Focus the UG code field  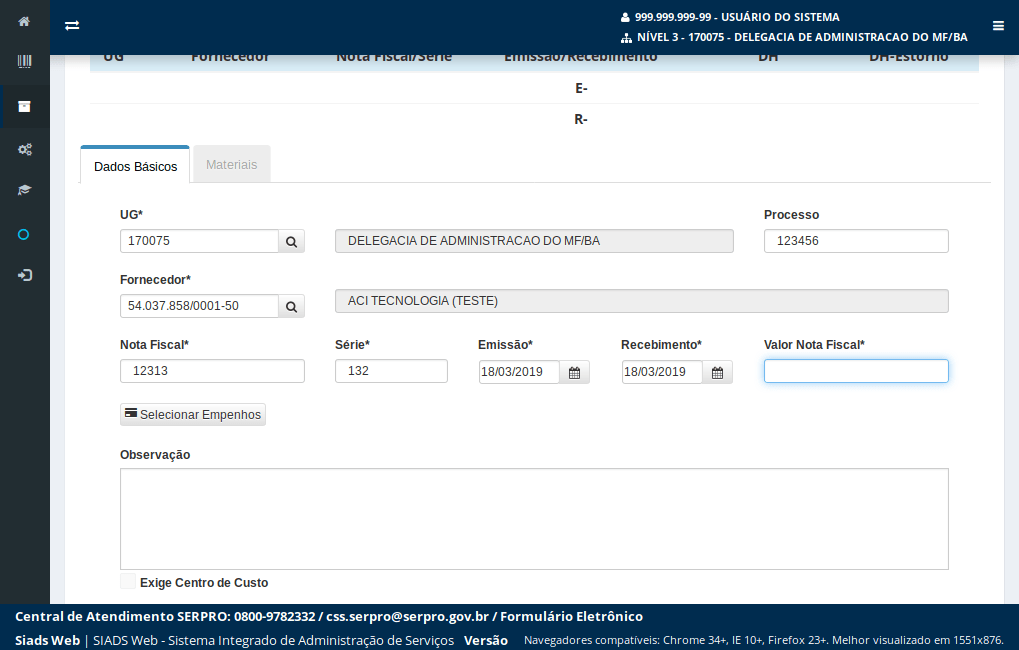(x=200, y=241)
